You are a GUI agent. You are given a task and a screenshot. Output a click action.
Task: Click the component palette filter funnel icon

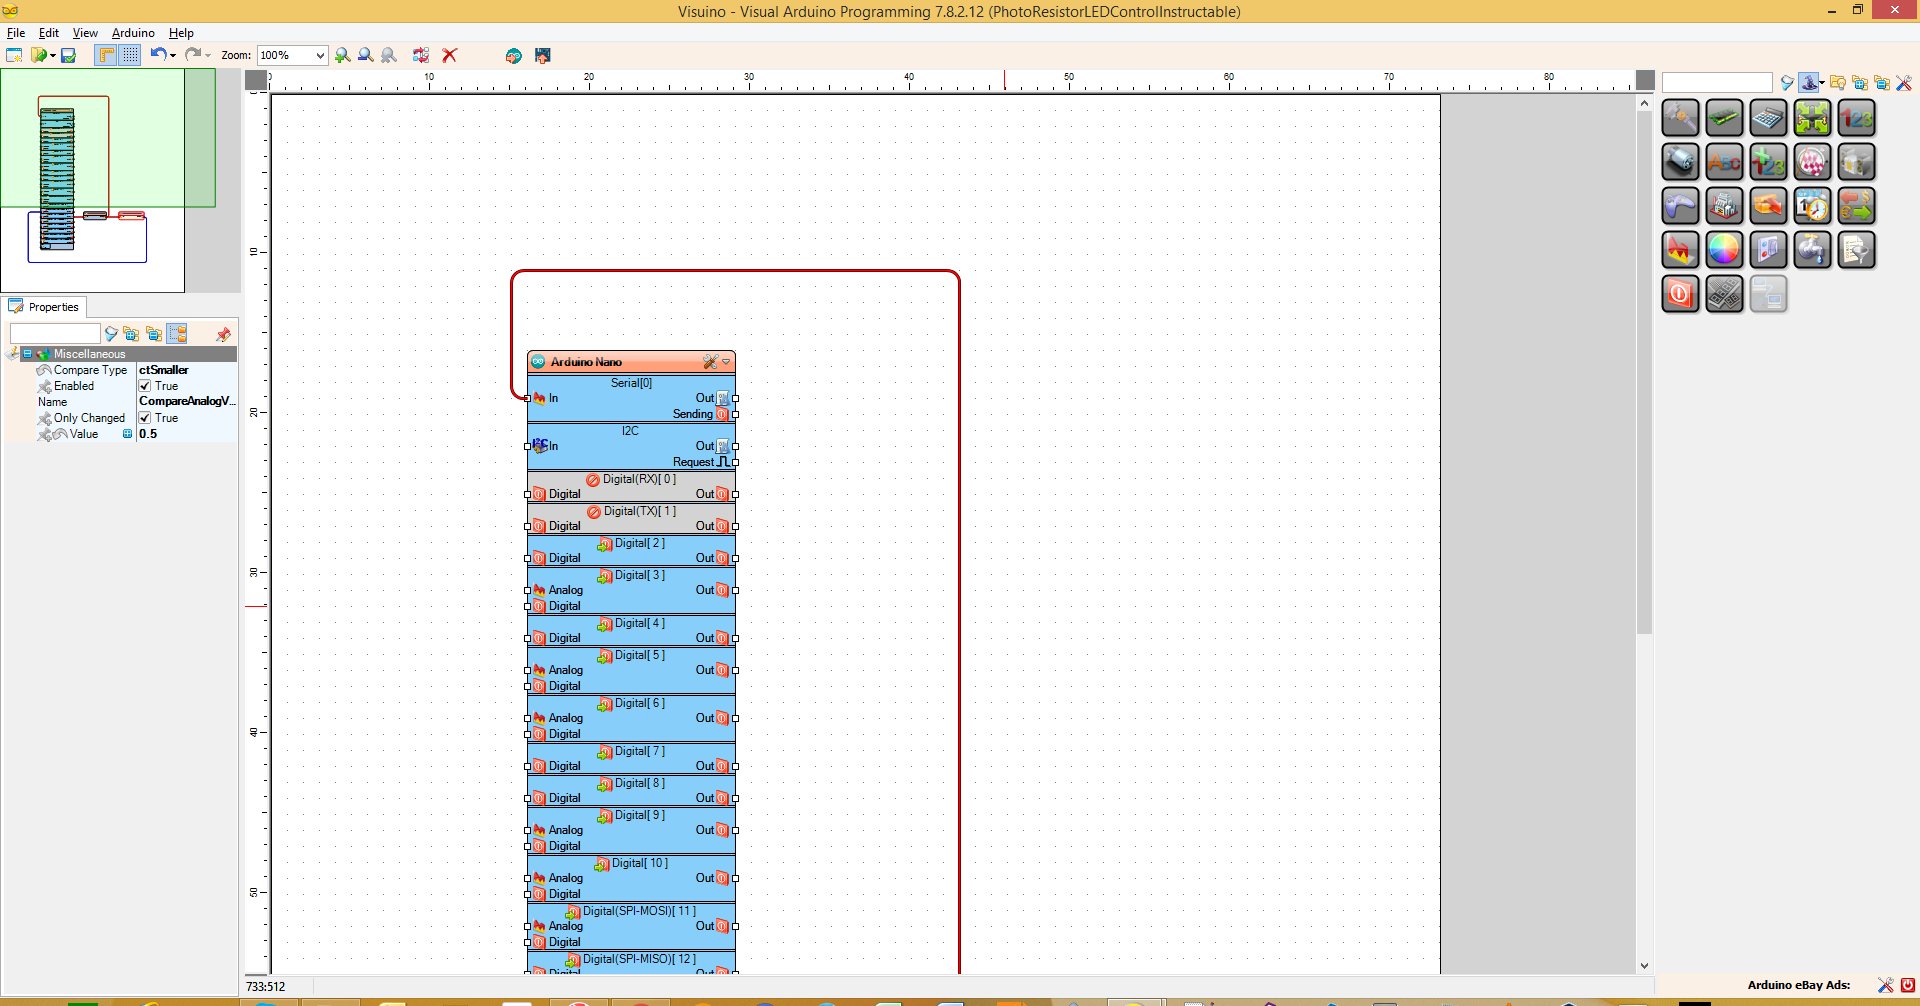1786,83
